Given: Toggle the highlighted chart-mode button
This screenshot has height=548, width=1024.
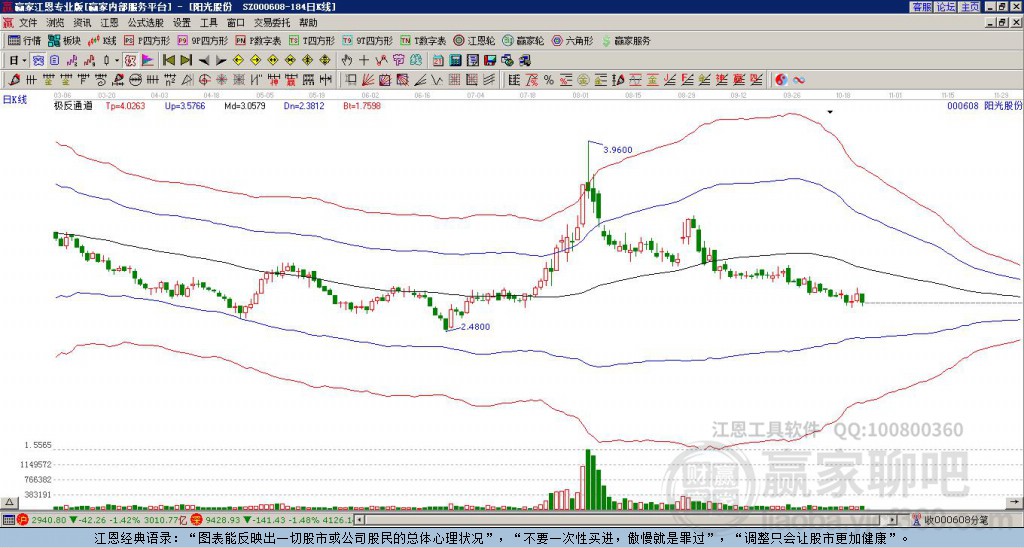Looking at the screenshot, I should [x=38, y=61].
